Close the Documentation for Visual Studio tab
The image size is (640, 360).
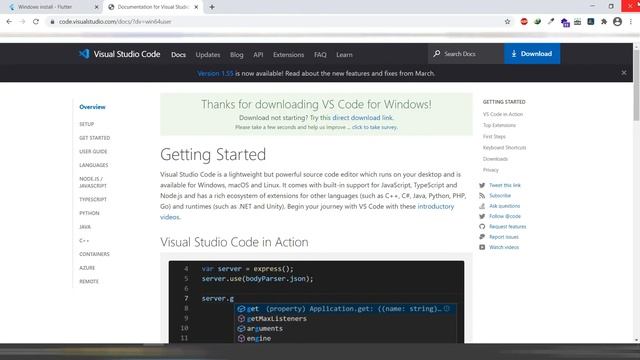tap(196, 7)
